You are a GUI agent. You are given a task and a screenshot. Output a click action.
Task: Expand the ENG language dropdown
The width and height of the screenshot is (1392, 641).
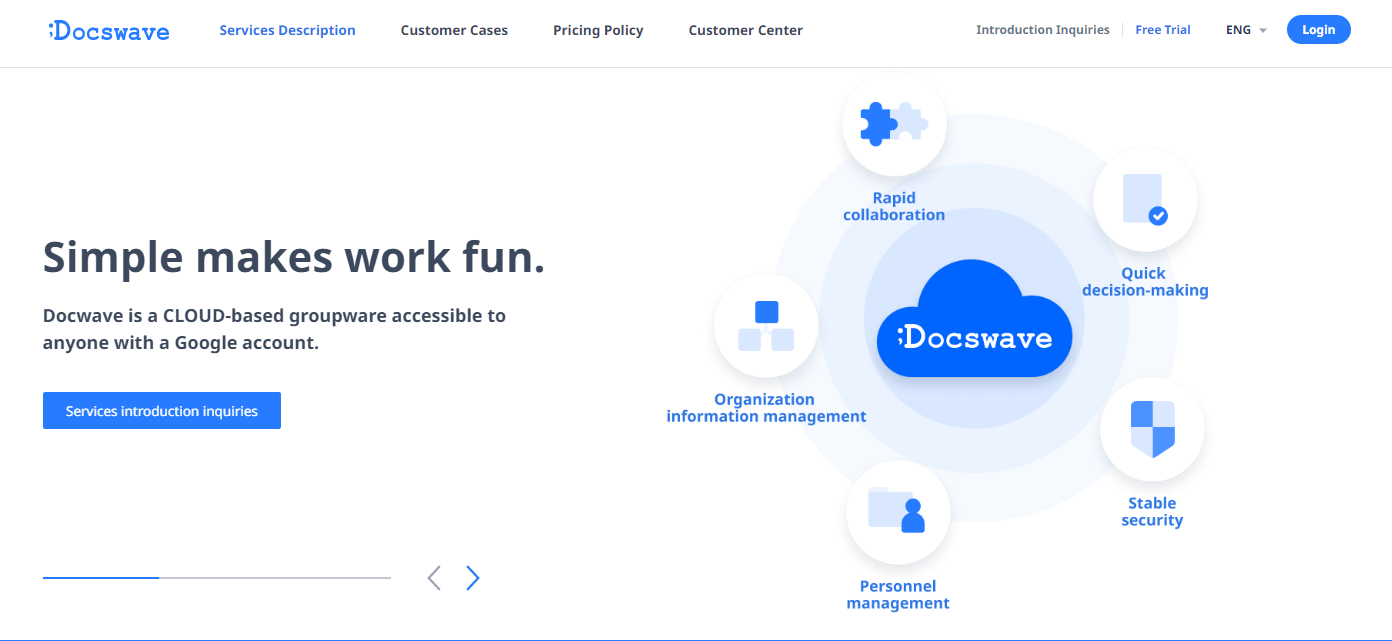(x=1246, y=30)
